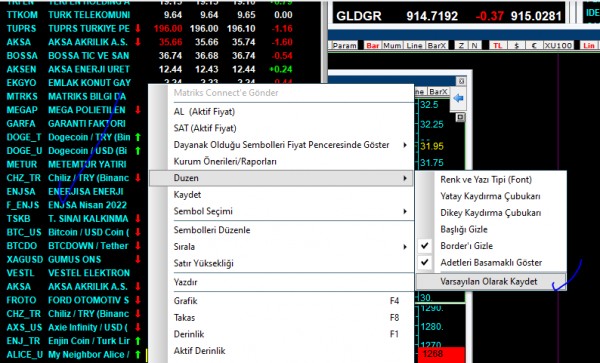600x363 pixels.
Task: Select the Line chart type button
Action: 414,46
